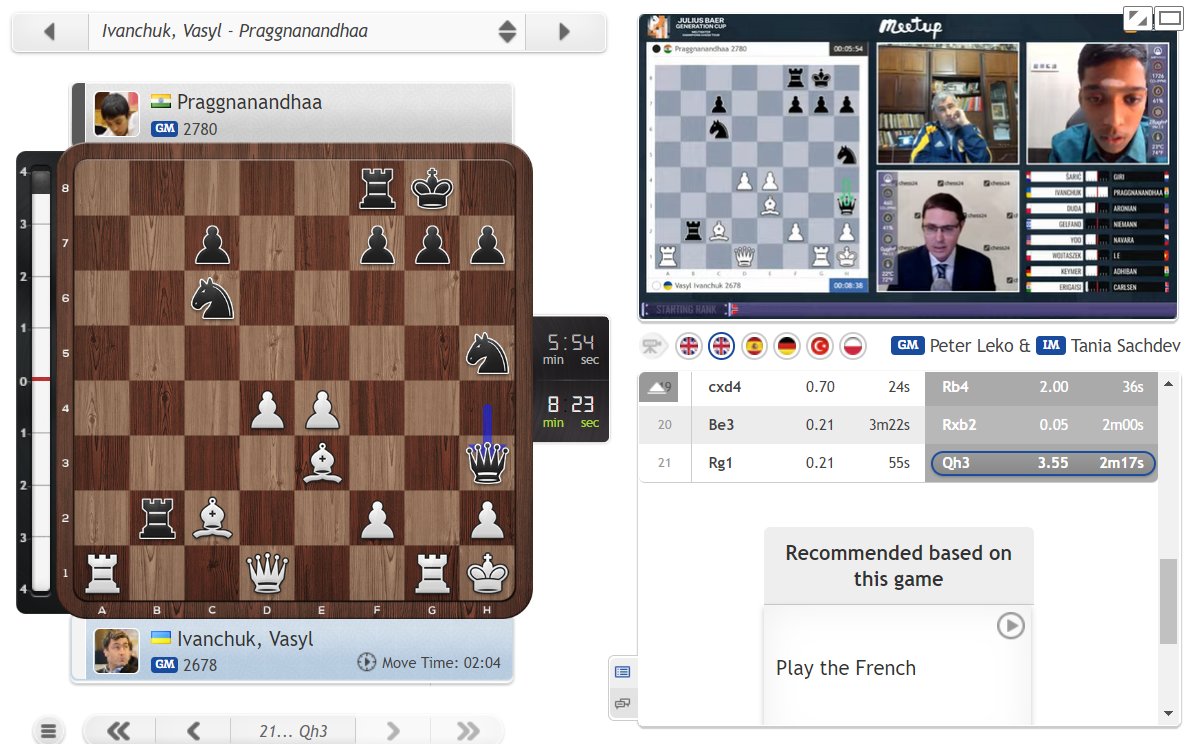Click the move list scroll up arrow
The image size is (1198, 744).
tap(1168, 383)
